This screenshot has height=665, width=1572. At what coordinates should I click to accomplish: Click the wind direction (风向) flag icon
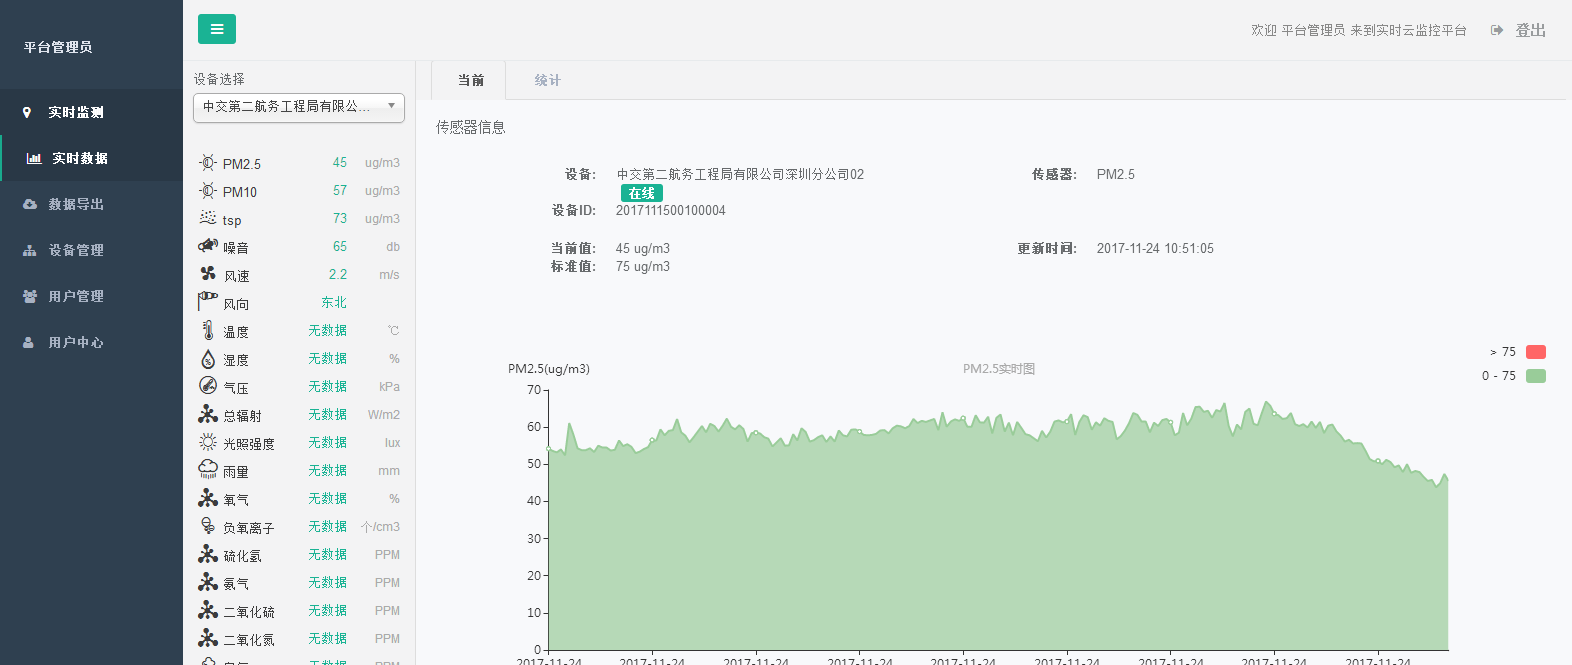tap(207, 301)
